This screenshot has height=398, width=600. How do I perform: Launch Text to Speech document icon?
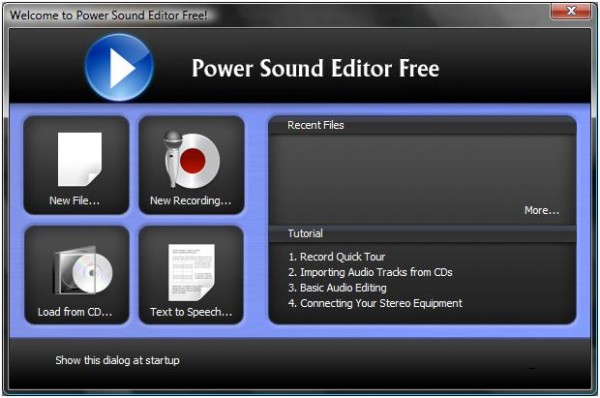pos(191,272)
